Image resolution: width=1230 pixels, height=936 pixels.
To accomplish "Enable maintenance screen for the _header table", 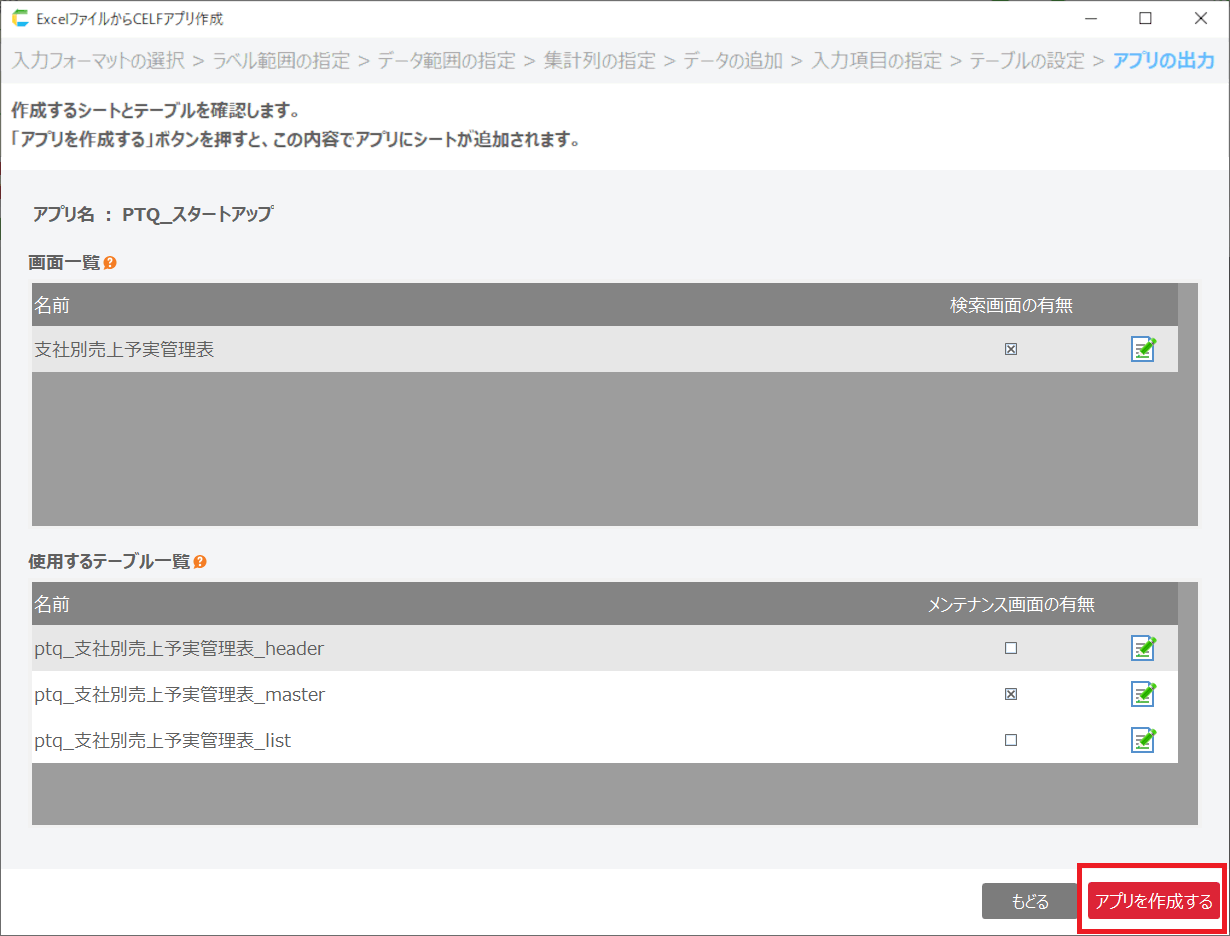I will click(1011, 648).
